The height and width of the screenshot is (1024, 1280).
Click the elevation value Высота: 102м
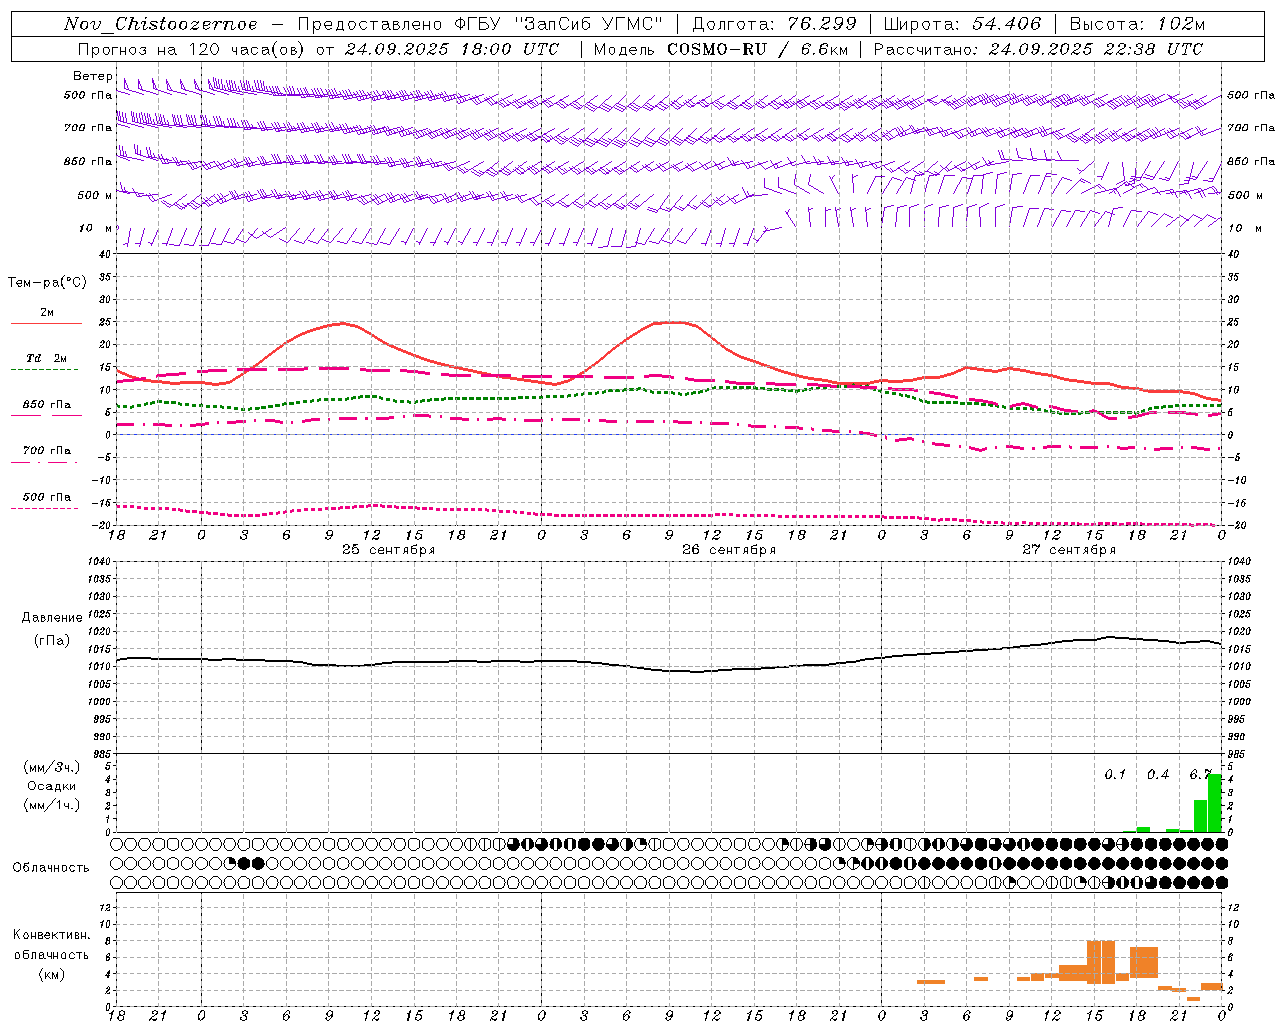(x=1138, y=24)
